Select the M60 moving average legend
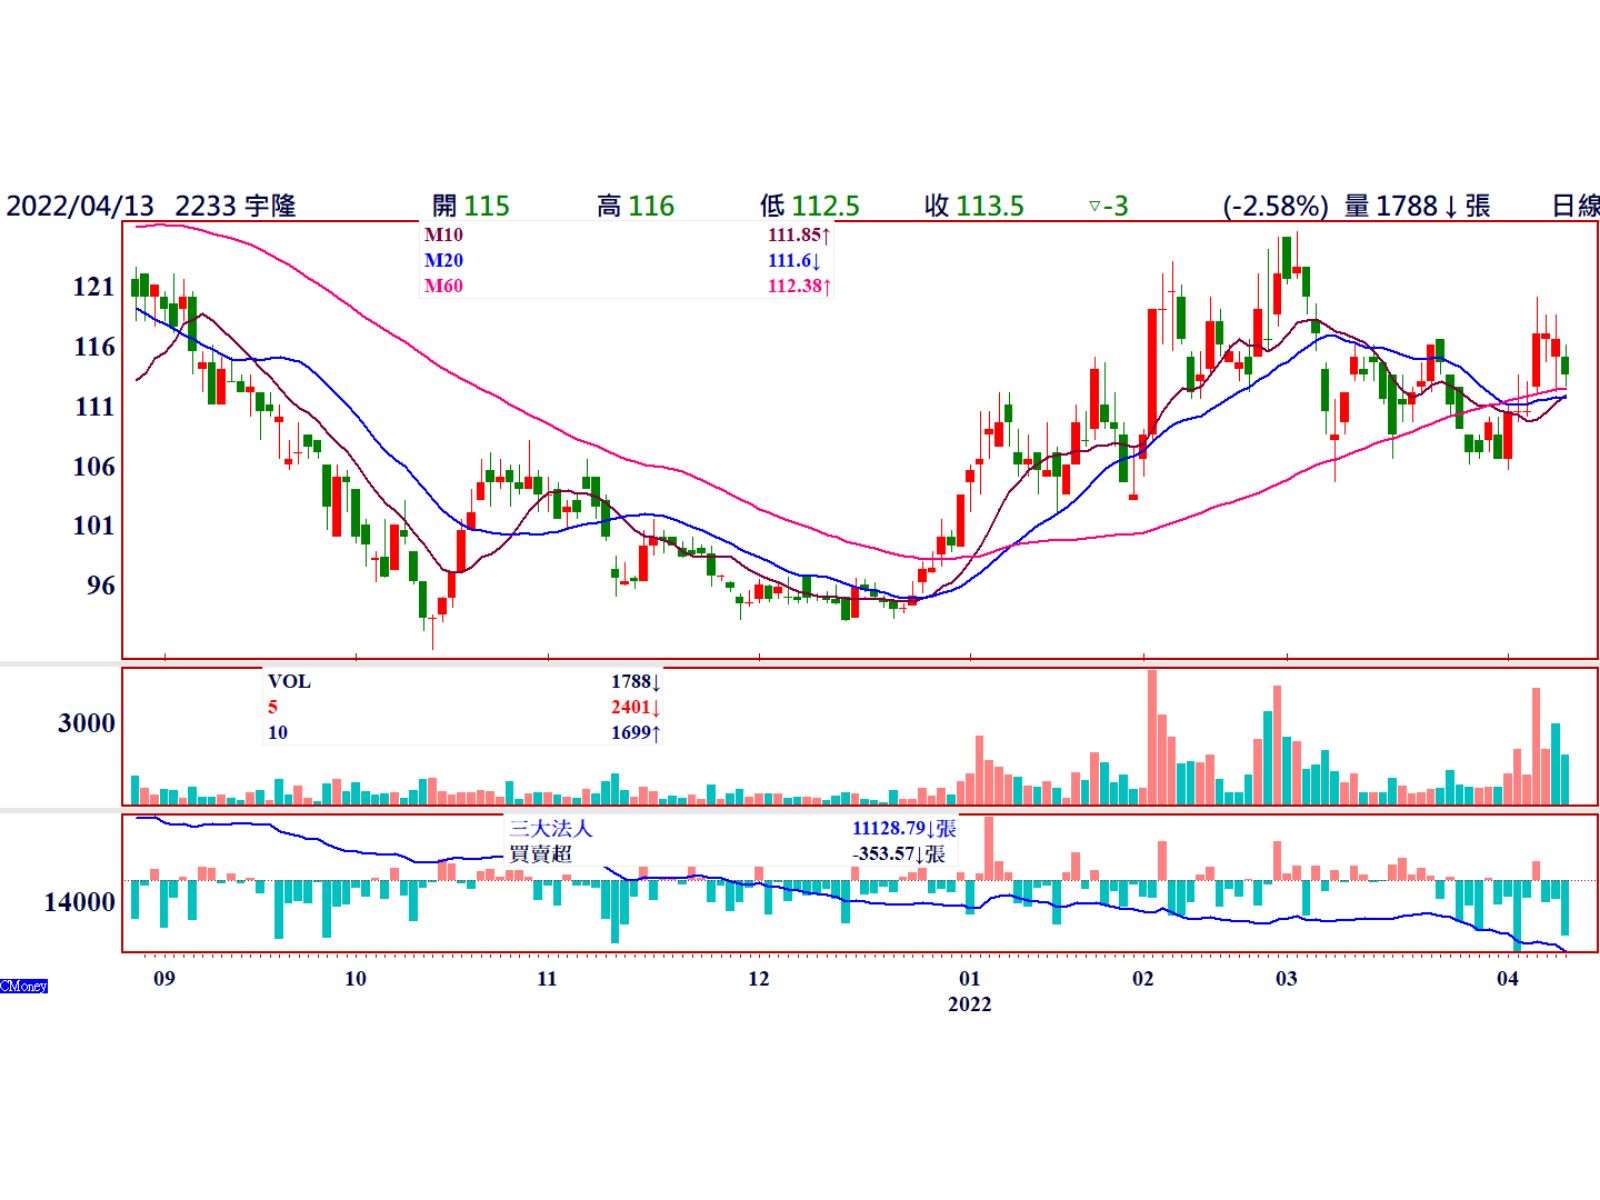 click(x=444, y=286)
